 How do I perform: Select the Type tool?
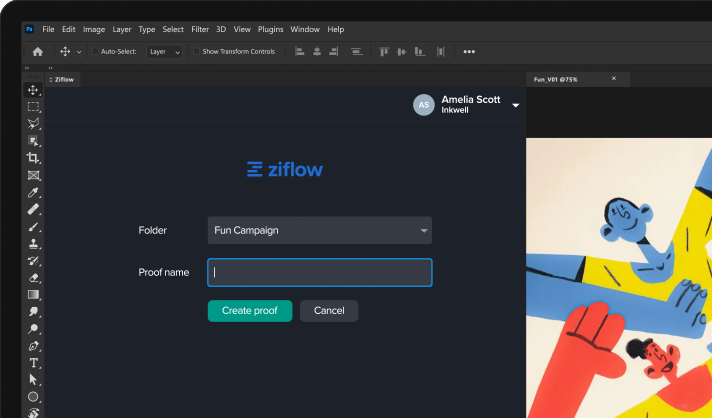33,363
